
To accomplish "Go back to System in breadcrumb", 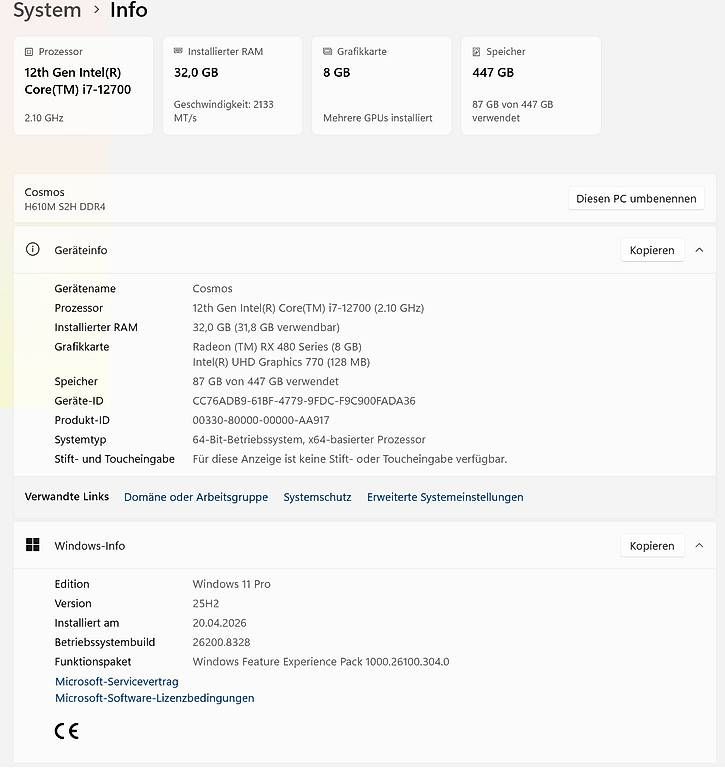I will click(47, 10).
